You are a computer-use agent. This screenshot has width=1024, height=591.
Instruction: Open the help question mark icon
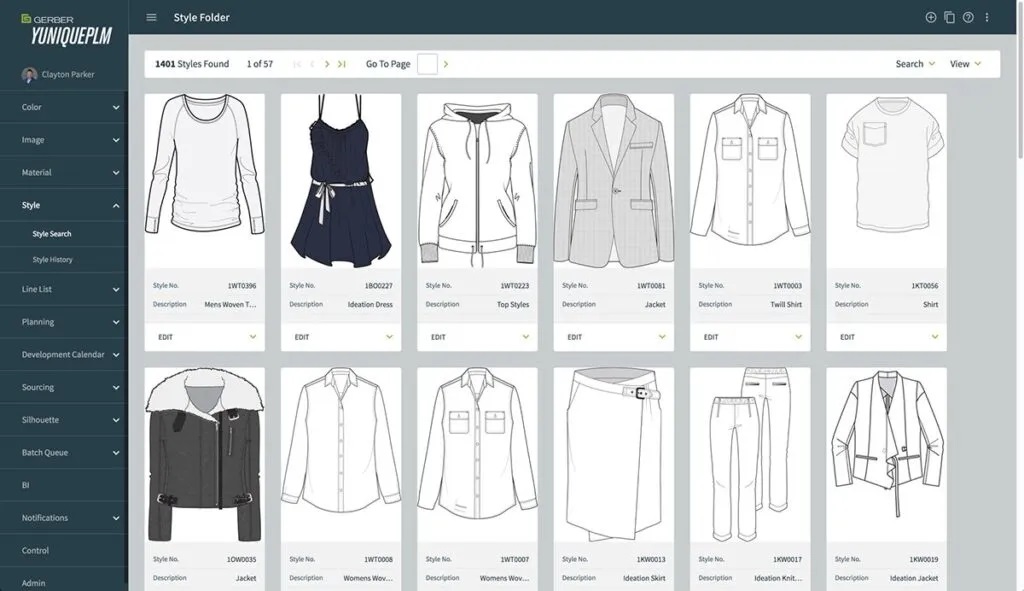click(968, 18)
